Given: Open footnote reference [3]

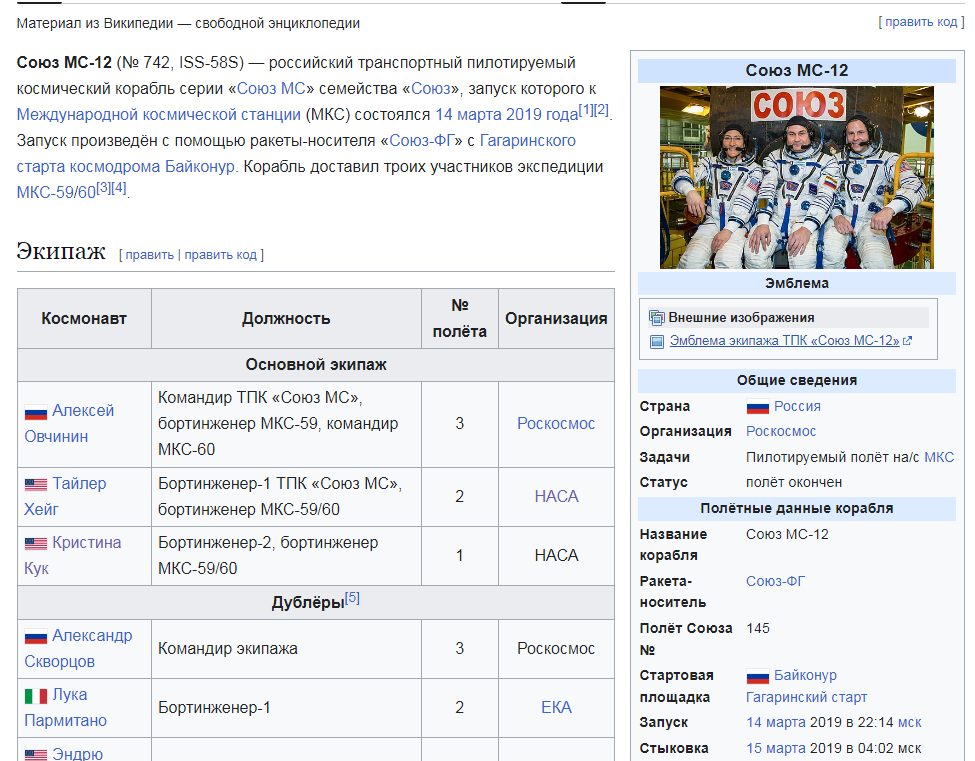Looking at the screenshot, I should point(103,187).
